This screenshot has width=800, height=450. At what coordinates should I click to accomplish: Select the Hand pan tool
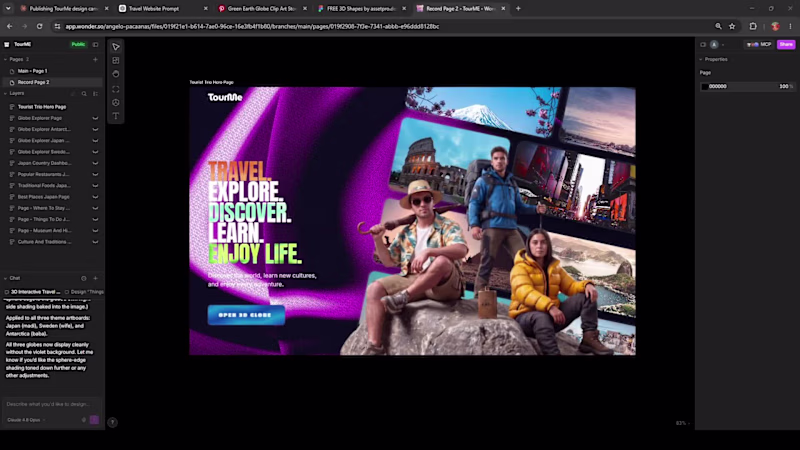click(x=116, y=74)
